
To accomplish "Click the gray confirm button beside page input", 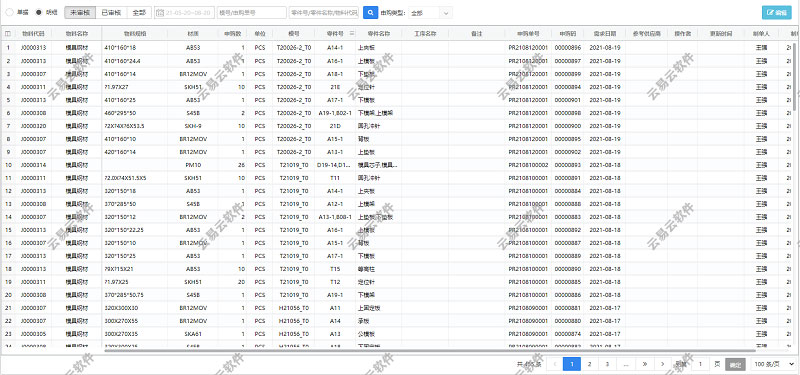I will coord(735,364).
